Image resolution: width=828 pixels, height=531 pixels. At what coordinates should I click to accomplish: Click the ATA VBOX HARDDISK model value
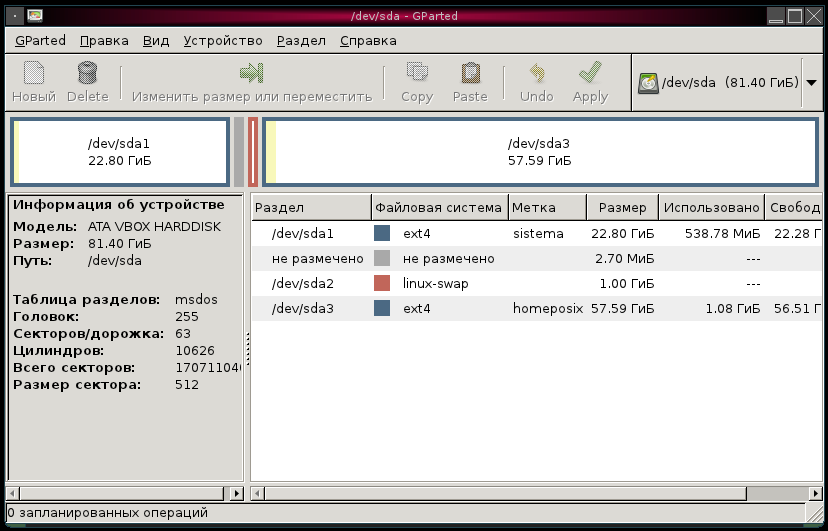pyautogui.click(x=154, y=226)
